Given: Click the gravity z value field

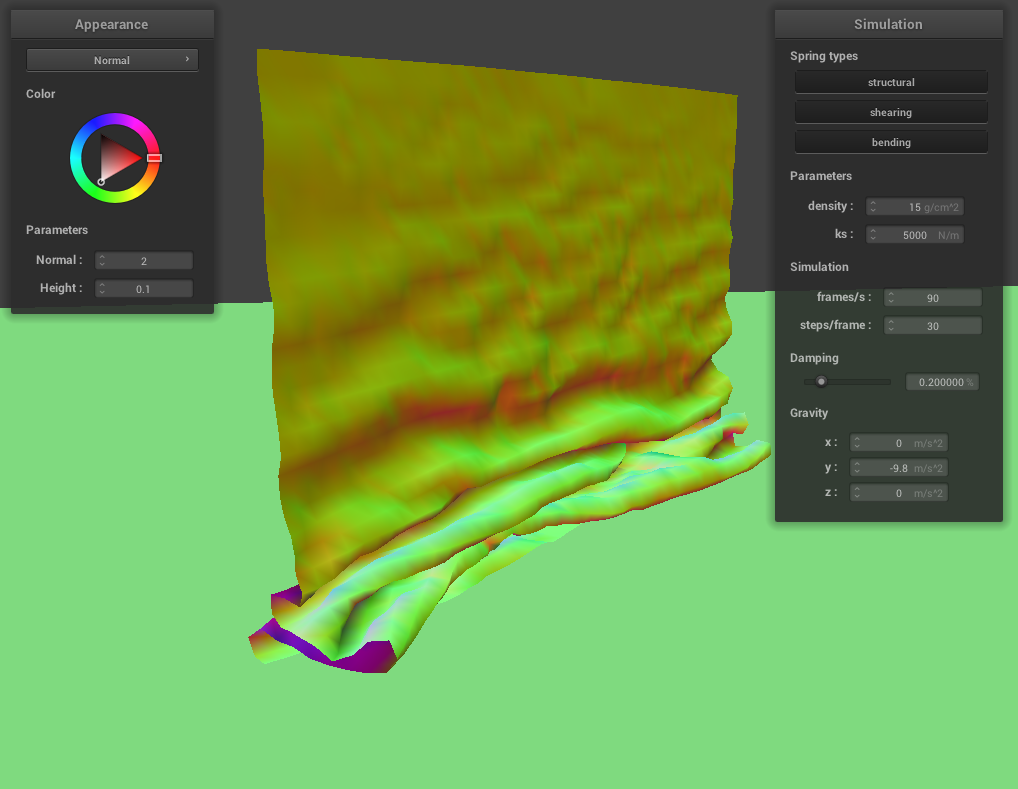Looking at the screenshot, I should [x=899, y=493].
